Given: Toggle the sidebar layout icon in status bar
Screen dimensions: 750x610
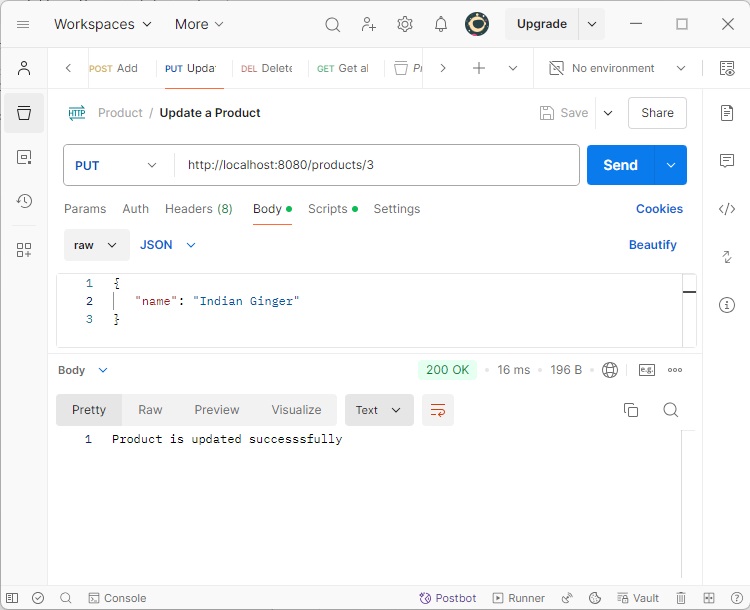Looking at the screenshot, I should [13, 598].
